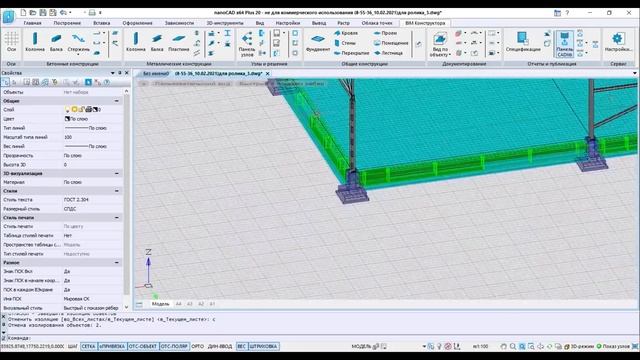Collapse the Стили properties section
This screenshot has height=360, width=640.
pos(117,191)
